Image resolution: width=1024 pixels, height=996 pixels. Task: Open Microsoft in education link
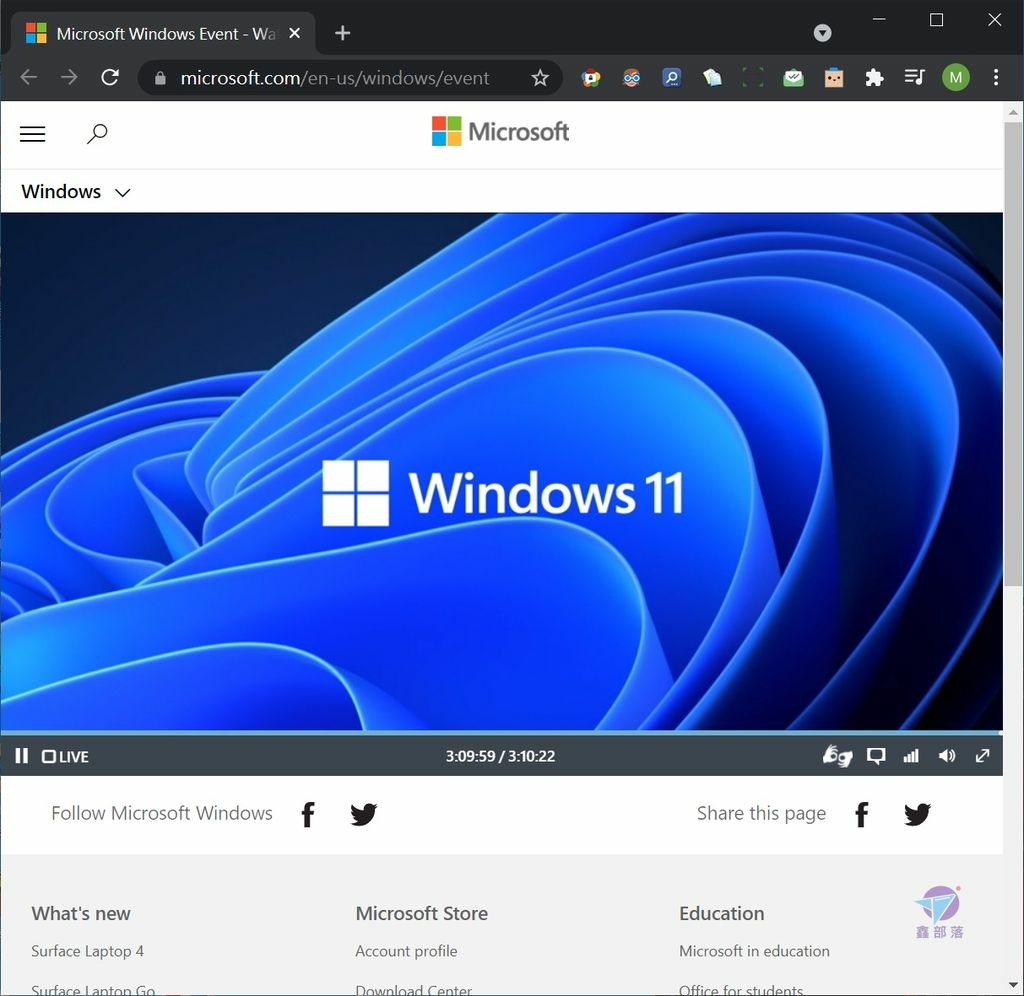point(754,951)
